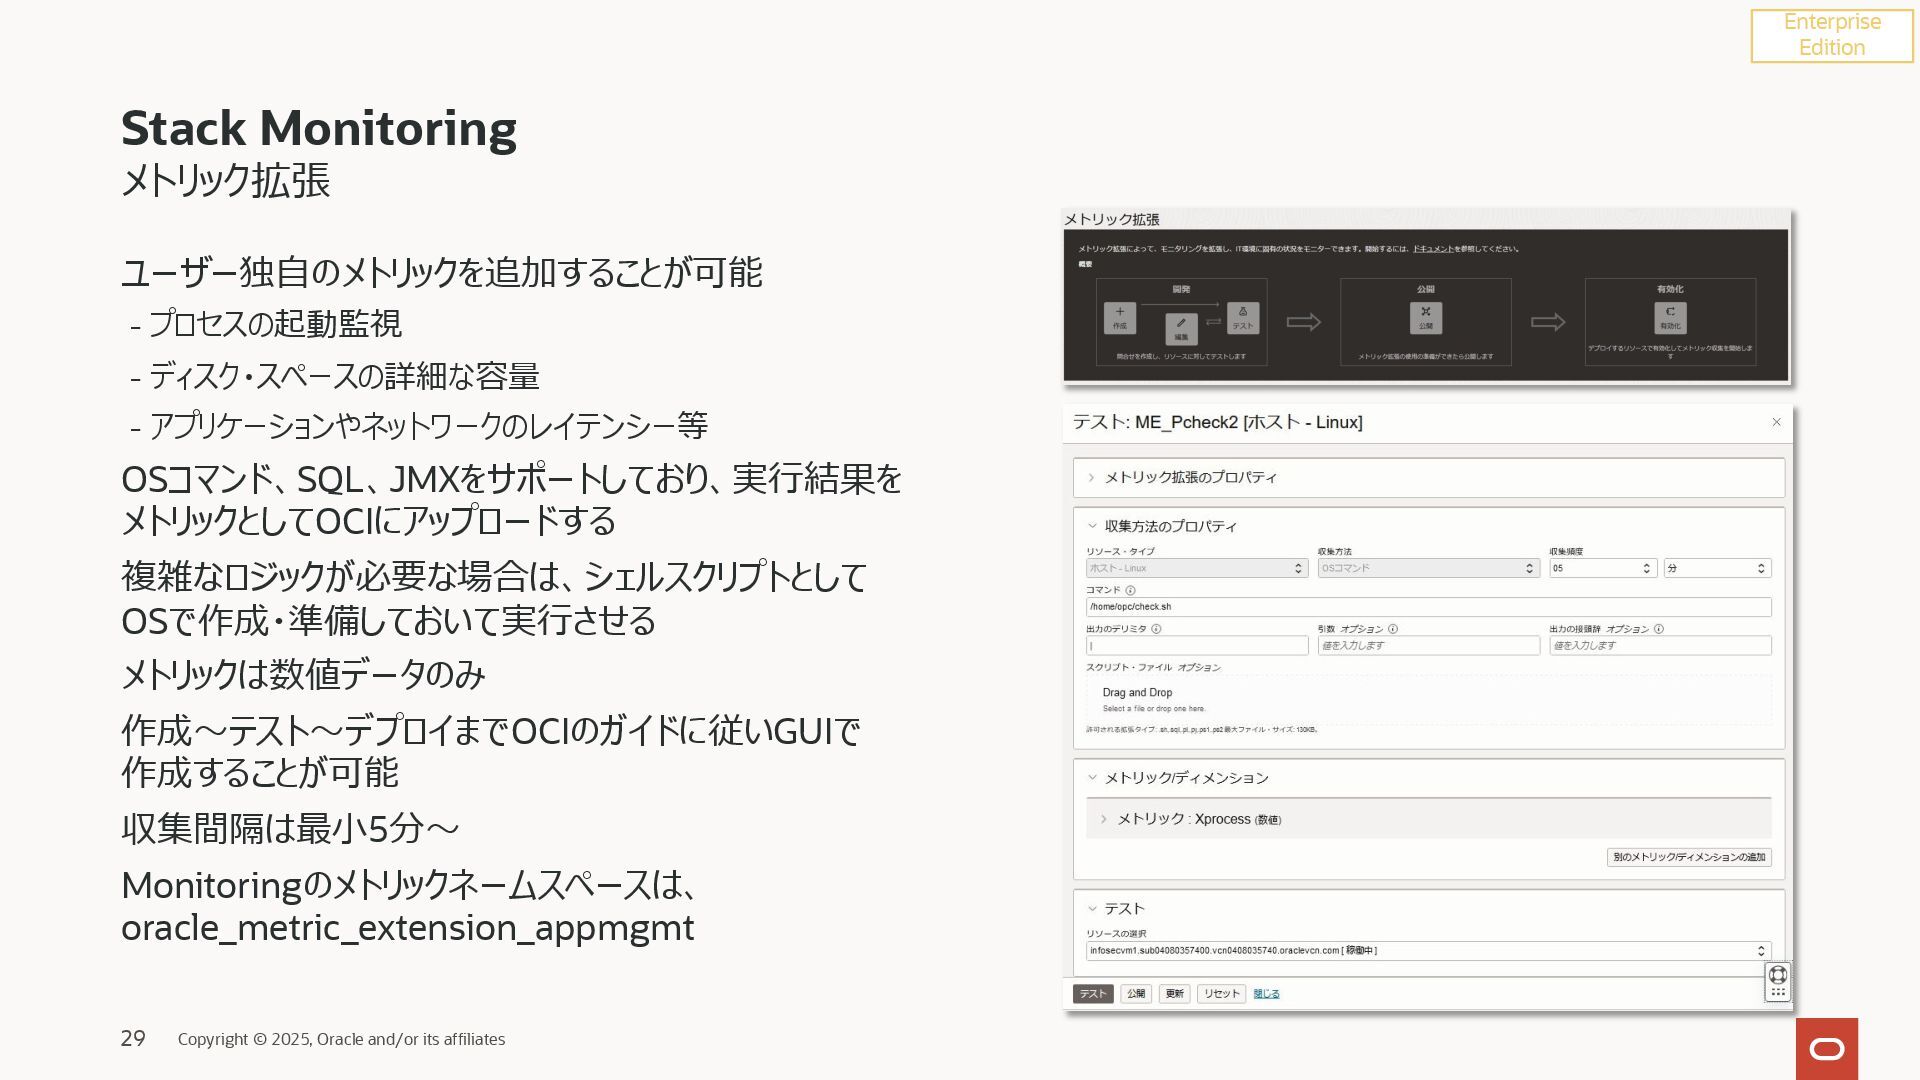Screen dimensions: 1920x1080
Task: Click the Stack Monitoring title text
Action: [319, 128]
